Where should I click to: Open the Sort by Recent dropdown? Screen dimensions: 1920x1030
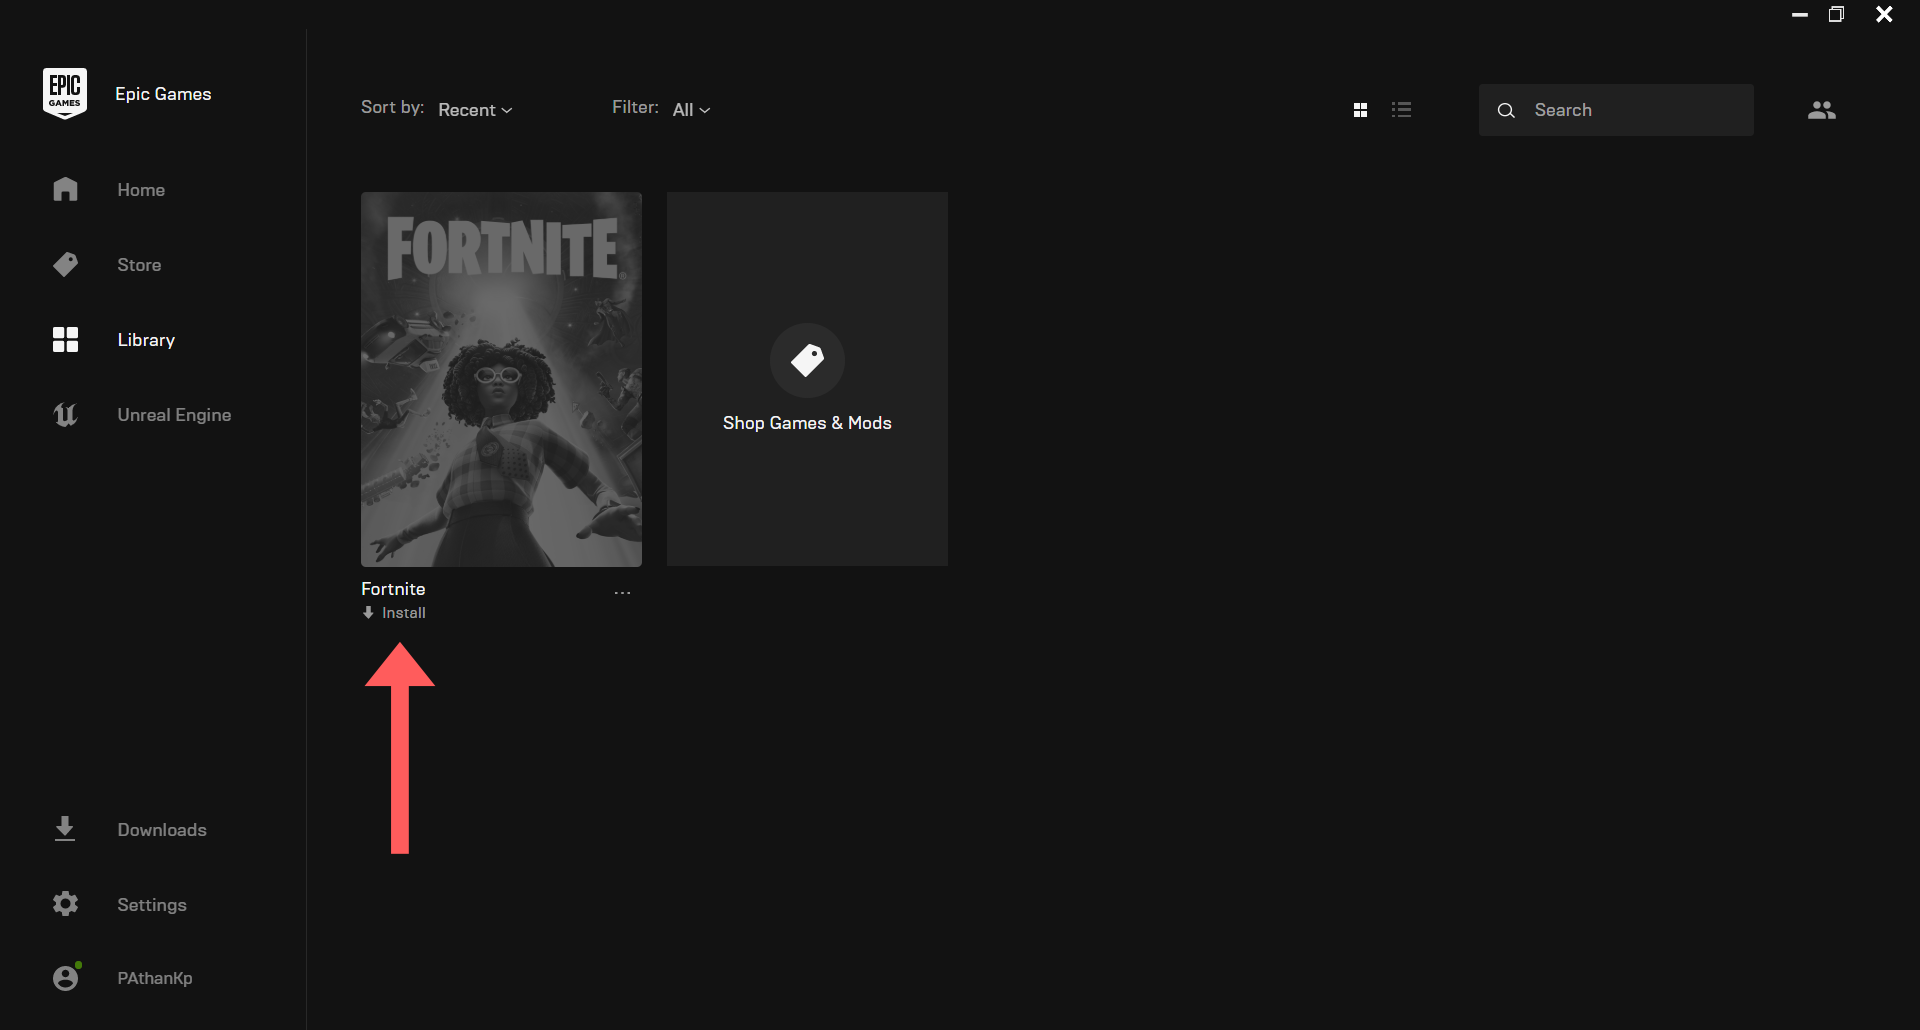pyautogui.click(x=475, y=109)
